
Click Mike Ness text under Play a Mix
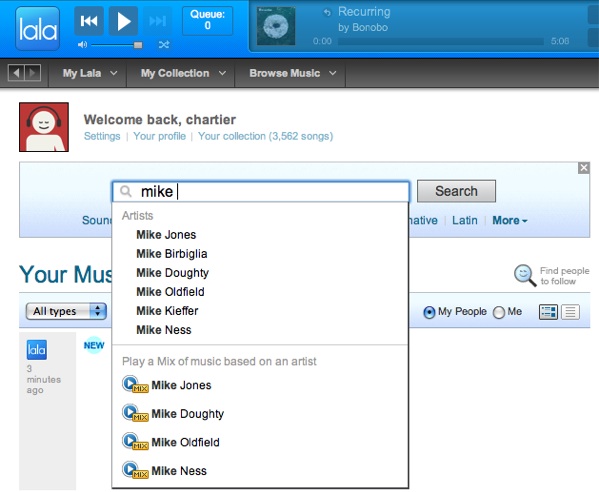(x=179, y=471)
